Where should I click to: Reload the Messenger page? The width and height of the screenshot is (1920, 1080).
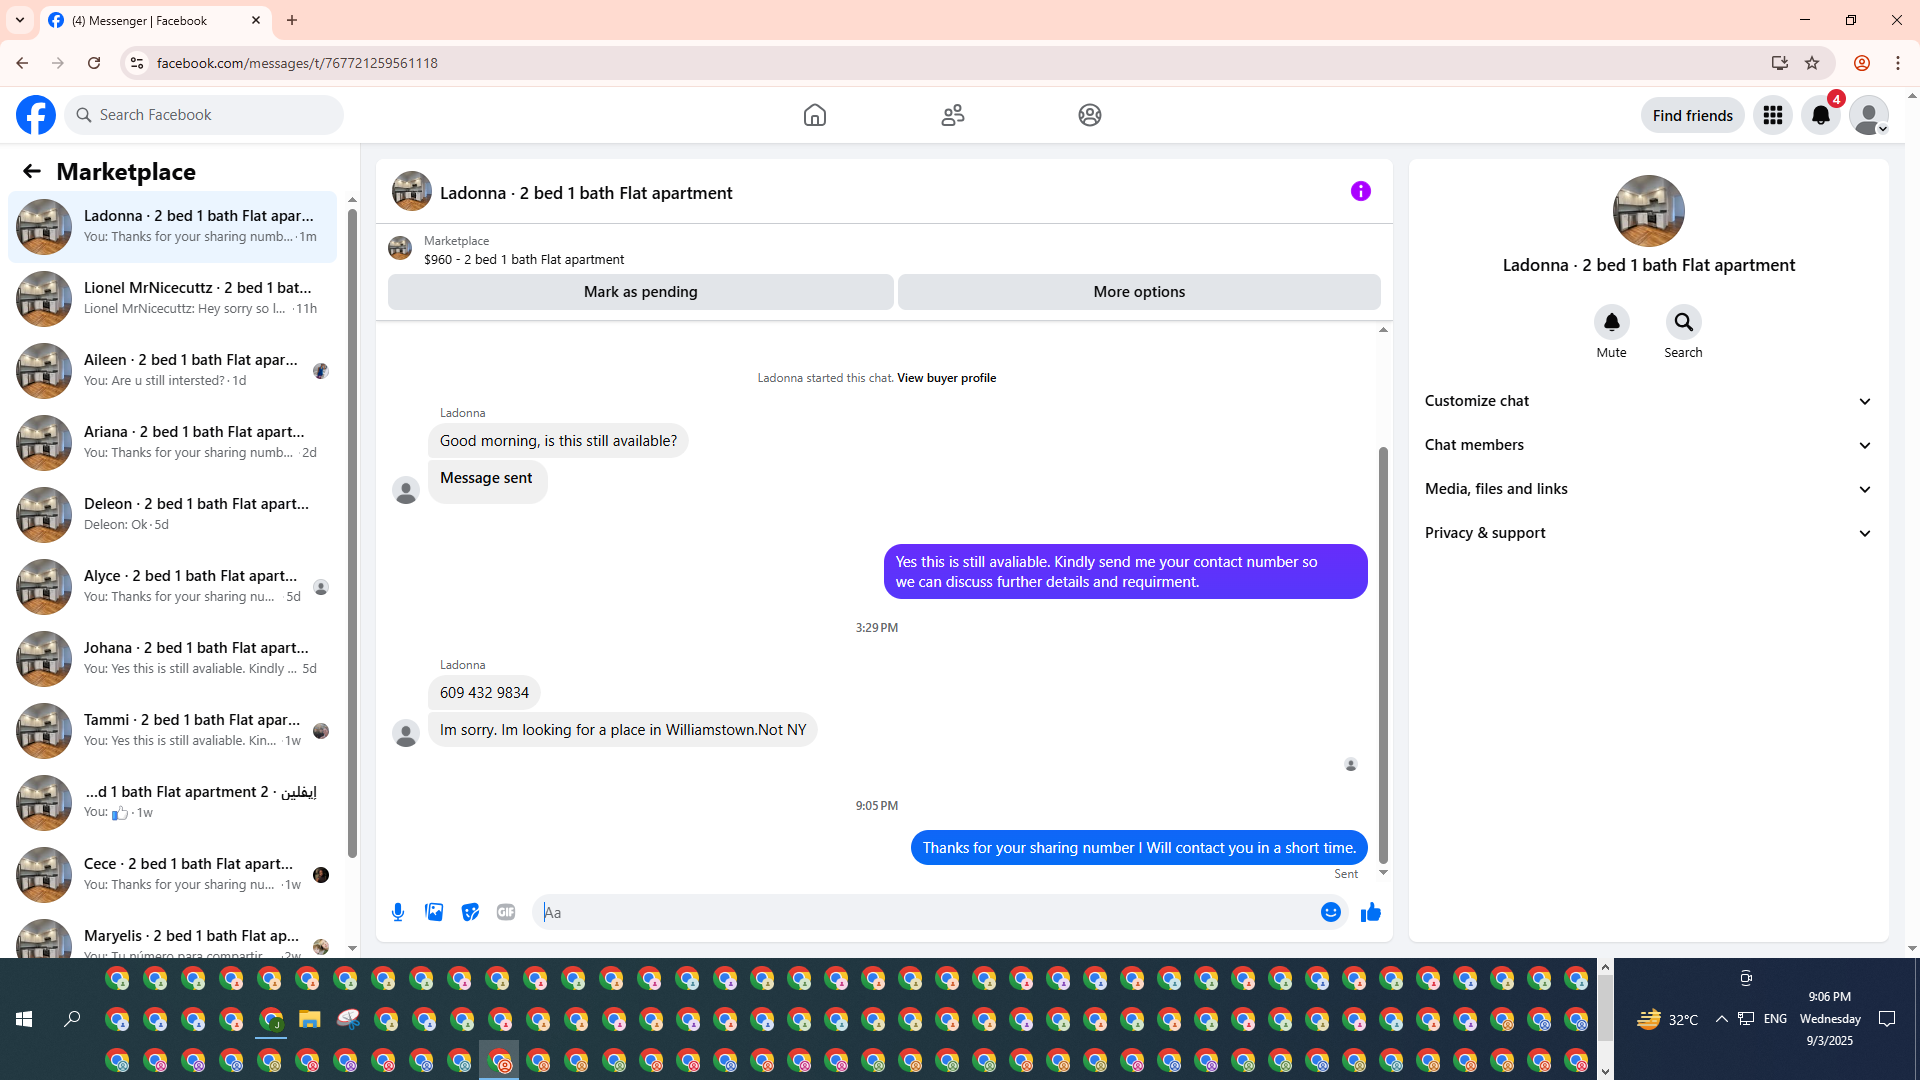click(94, 63)
